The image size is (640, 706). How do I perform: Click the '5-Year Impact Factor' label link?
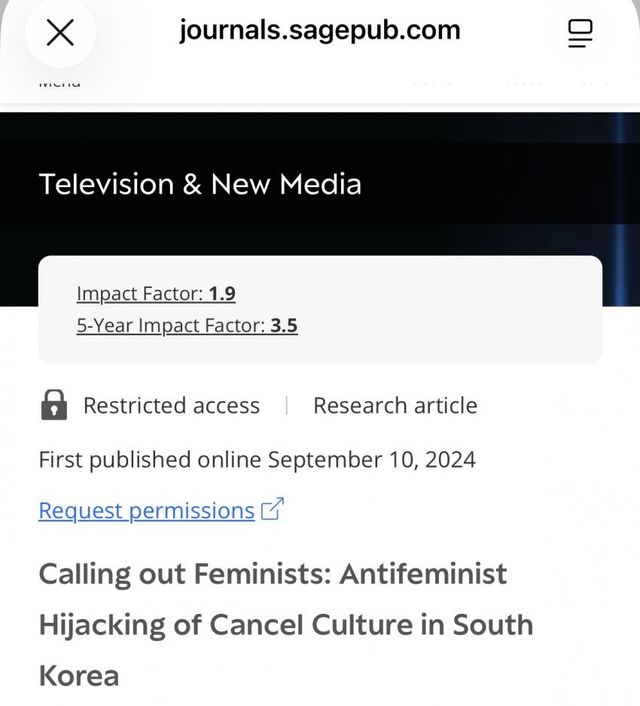[171, 325]
